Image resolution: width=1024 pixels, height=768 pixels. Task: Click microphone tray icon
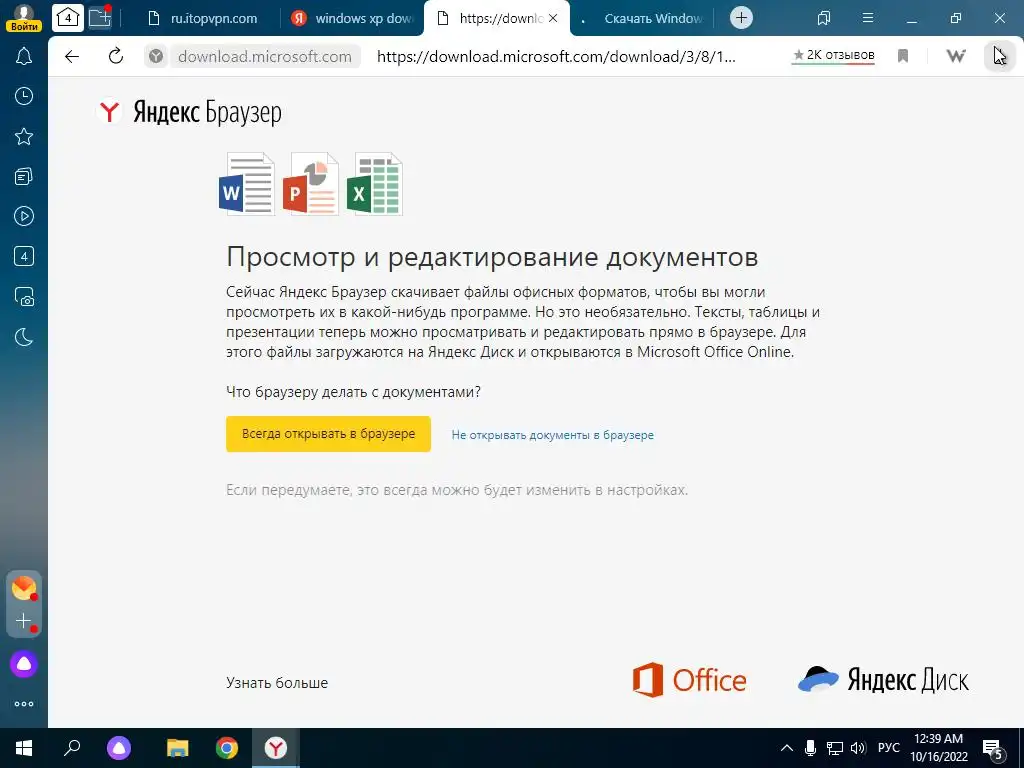810,748
